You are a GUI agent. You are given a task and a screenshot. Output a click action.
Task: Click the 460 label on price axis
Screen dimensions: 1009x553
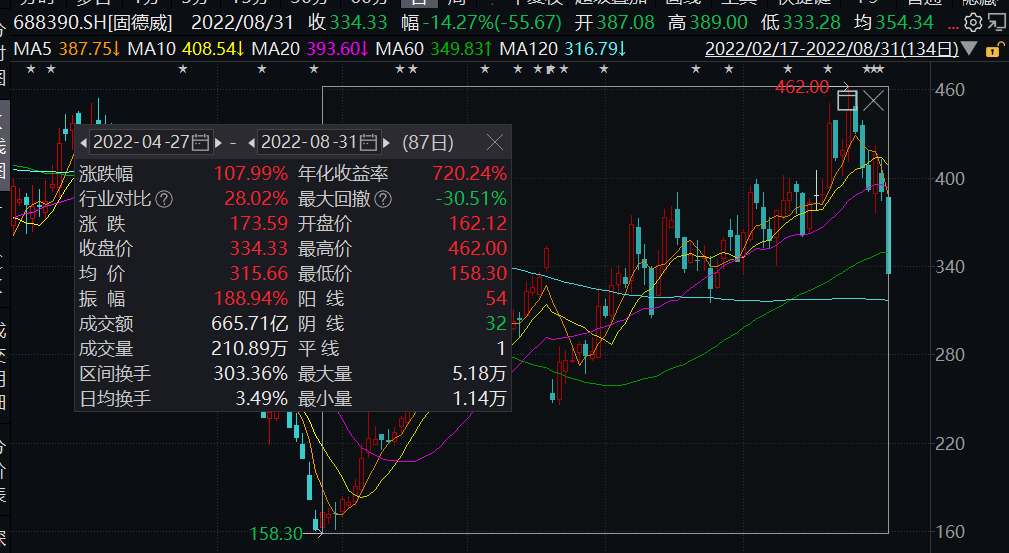tap(950, 90)
